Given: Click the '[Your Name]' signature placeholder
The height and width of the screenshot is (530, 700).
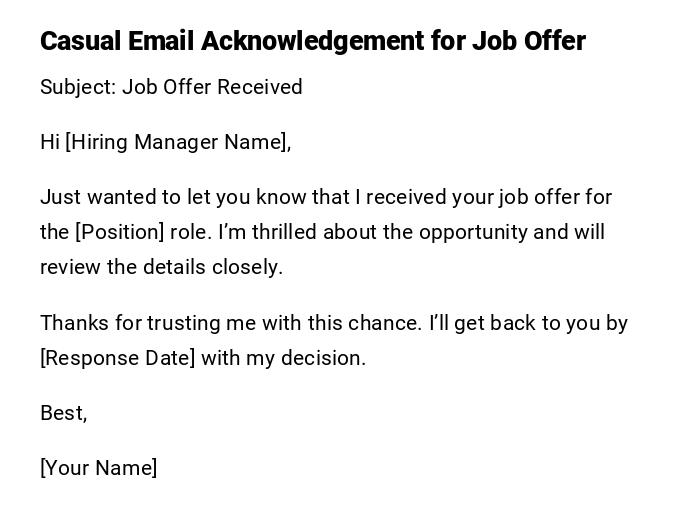Looking at the screenshot, I should 98,468.
